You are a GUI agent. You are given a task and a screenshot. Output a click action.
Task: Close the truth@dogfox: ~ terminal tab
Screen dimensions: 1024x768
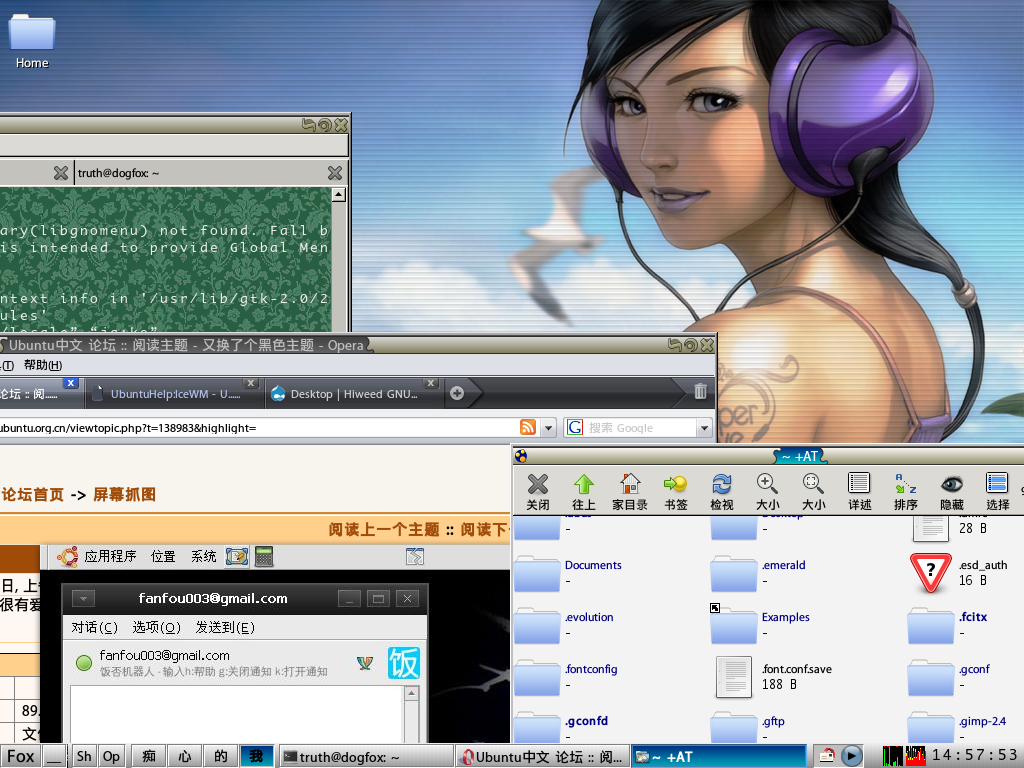335,173
